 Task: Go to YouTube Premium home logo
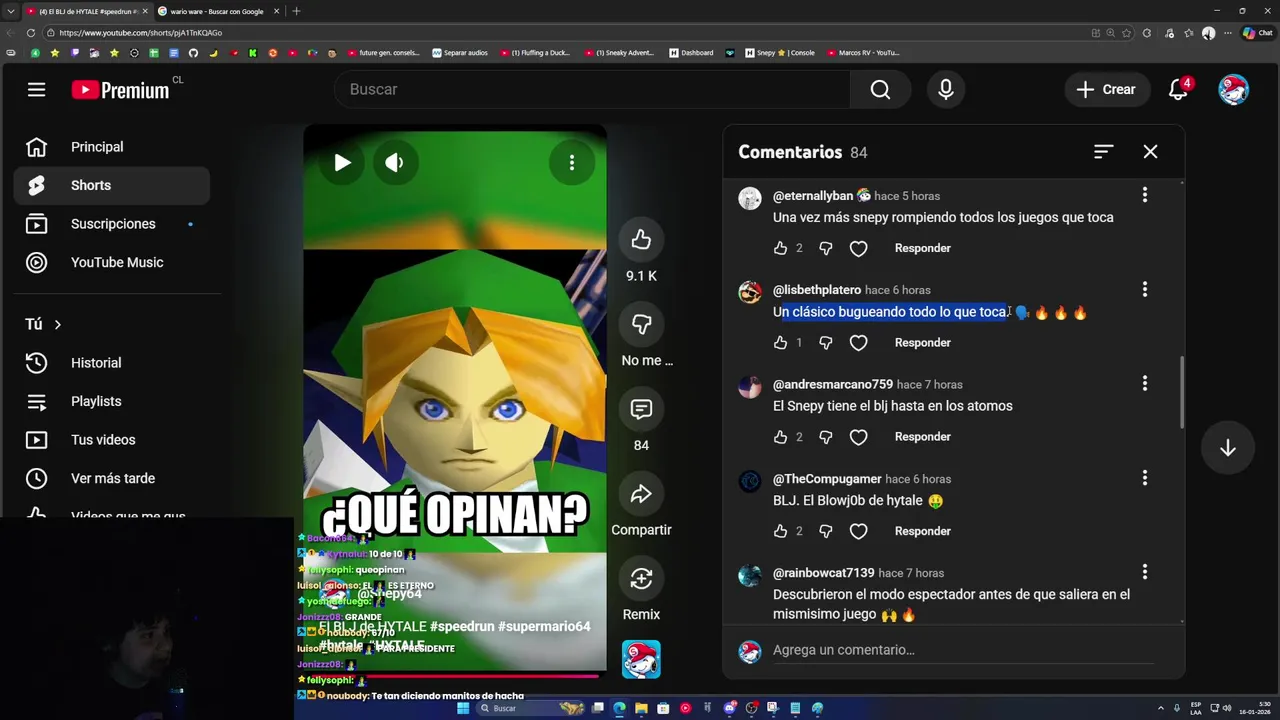click(x=120, y=90)
